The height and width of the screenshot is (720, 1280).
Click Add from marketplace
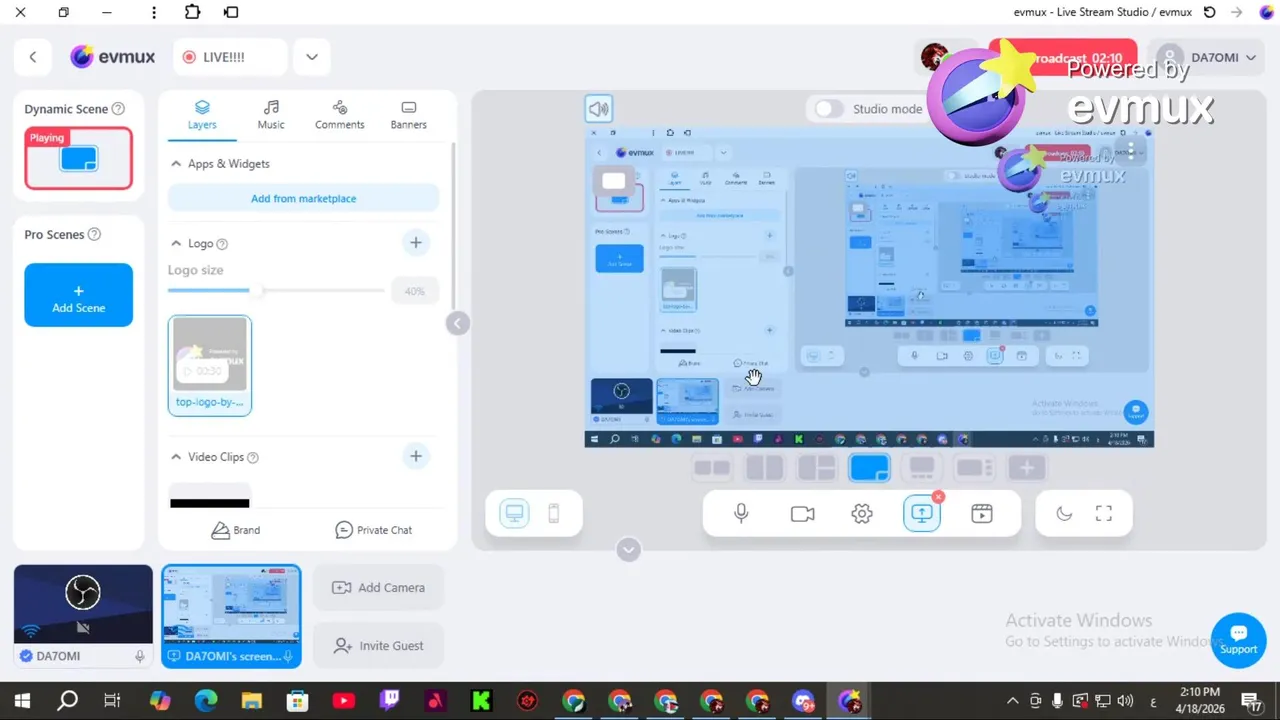[x=303, y=198]
